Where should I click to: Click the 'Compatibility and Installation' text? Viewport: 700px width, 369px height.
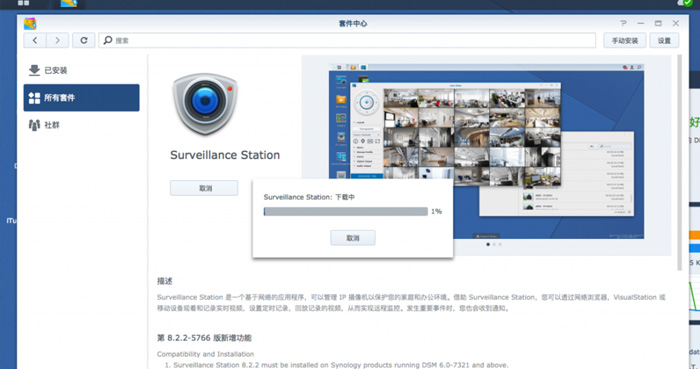point(205,354)
